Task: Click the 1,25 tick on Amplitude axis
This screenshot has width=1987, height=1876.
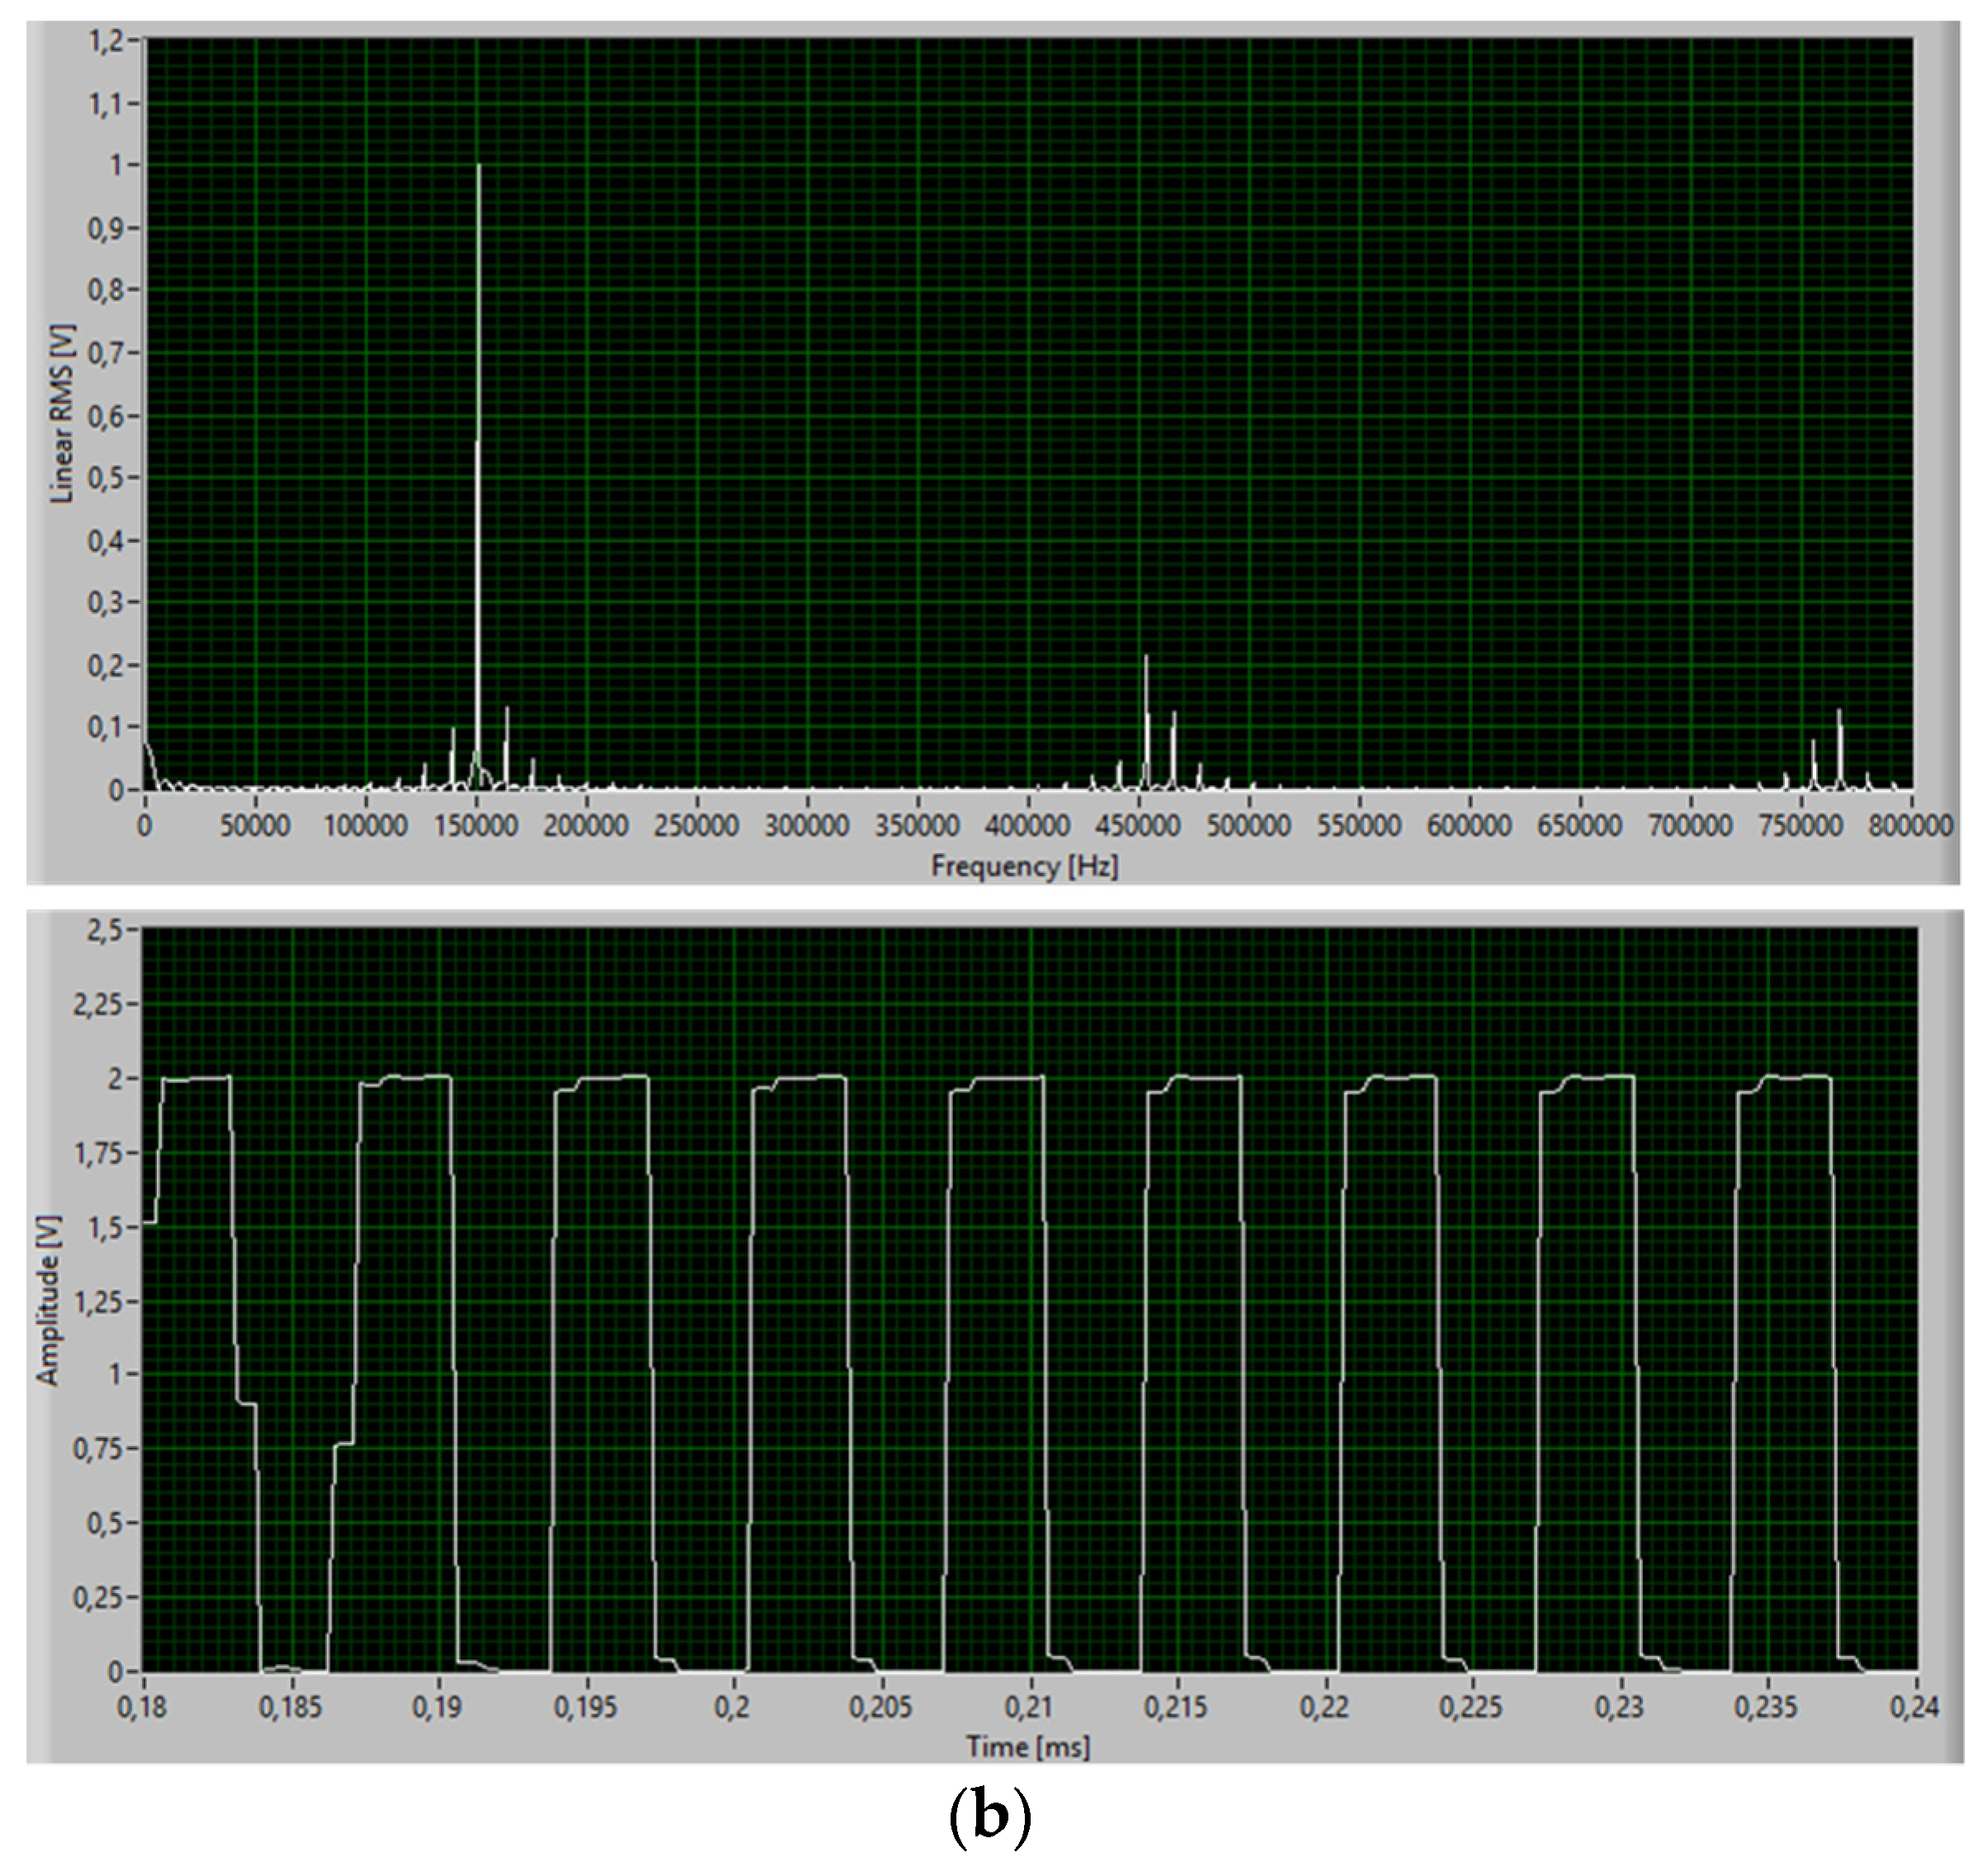Action: [x=97, y=1302]
